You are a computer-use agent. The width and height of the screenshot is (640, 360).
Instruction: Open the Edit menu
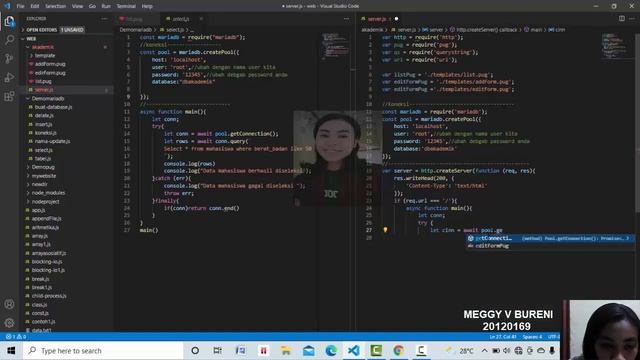[35, 6]
